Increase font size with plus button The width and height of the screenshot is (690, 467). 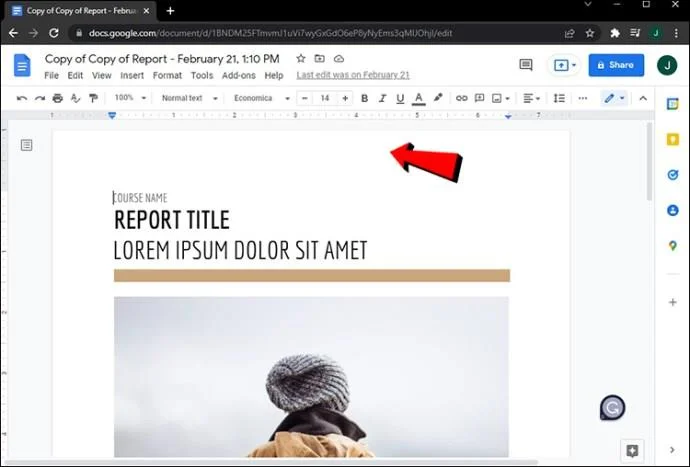point(345,98)
